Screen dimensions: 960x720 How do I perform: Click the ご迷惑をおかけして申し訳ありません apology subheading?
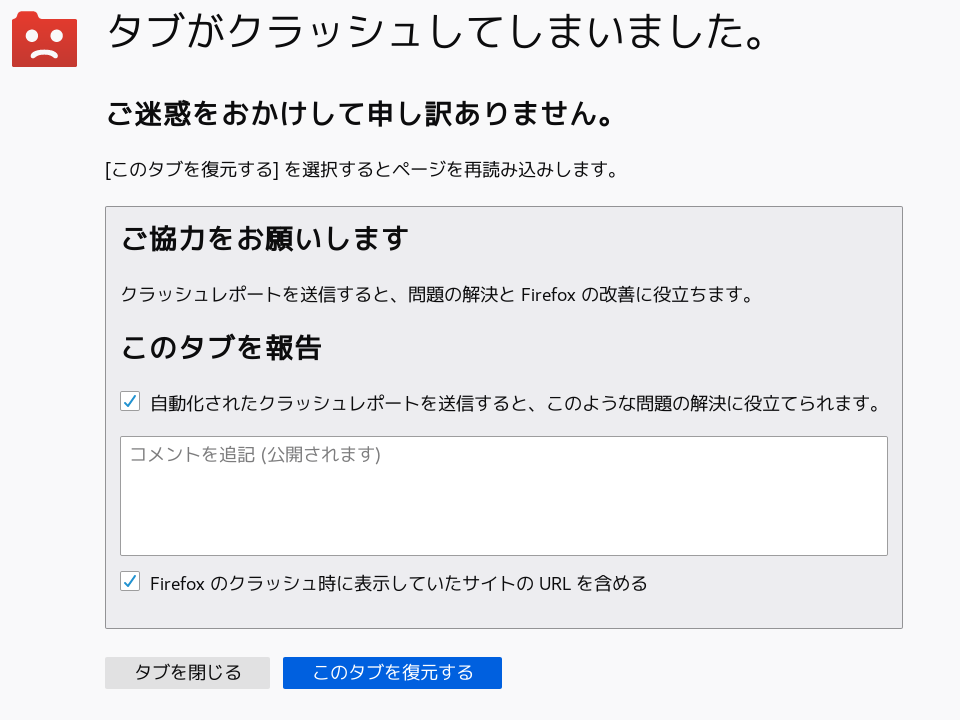359,115
